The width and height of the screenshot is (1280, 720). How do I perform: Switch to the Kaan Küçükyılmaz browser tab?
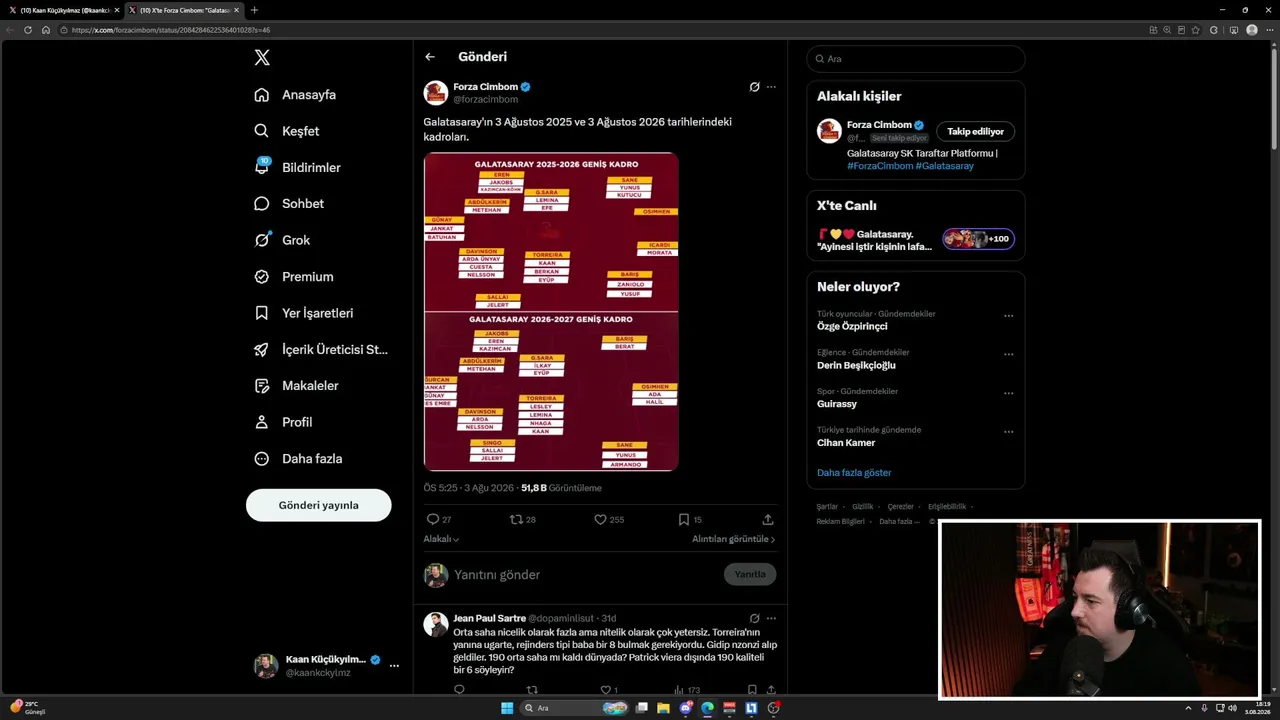pyautogui.click(x=63, y=10)
